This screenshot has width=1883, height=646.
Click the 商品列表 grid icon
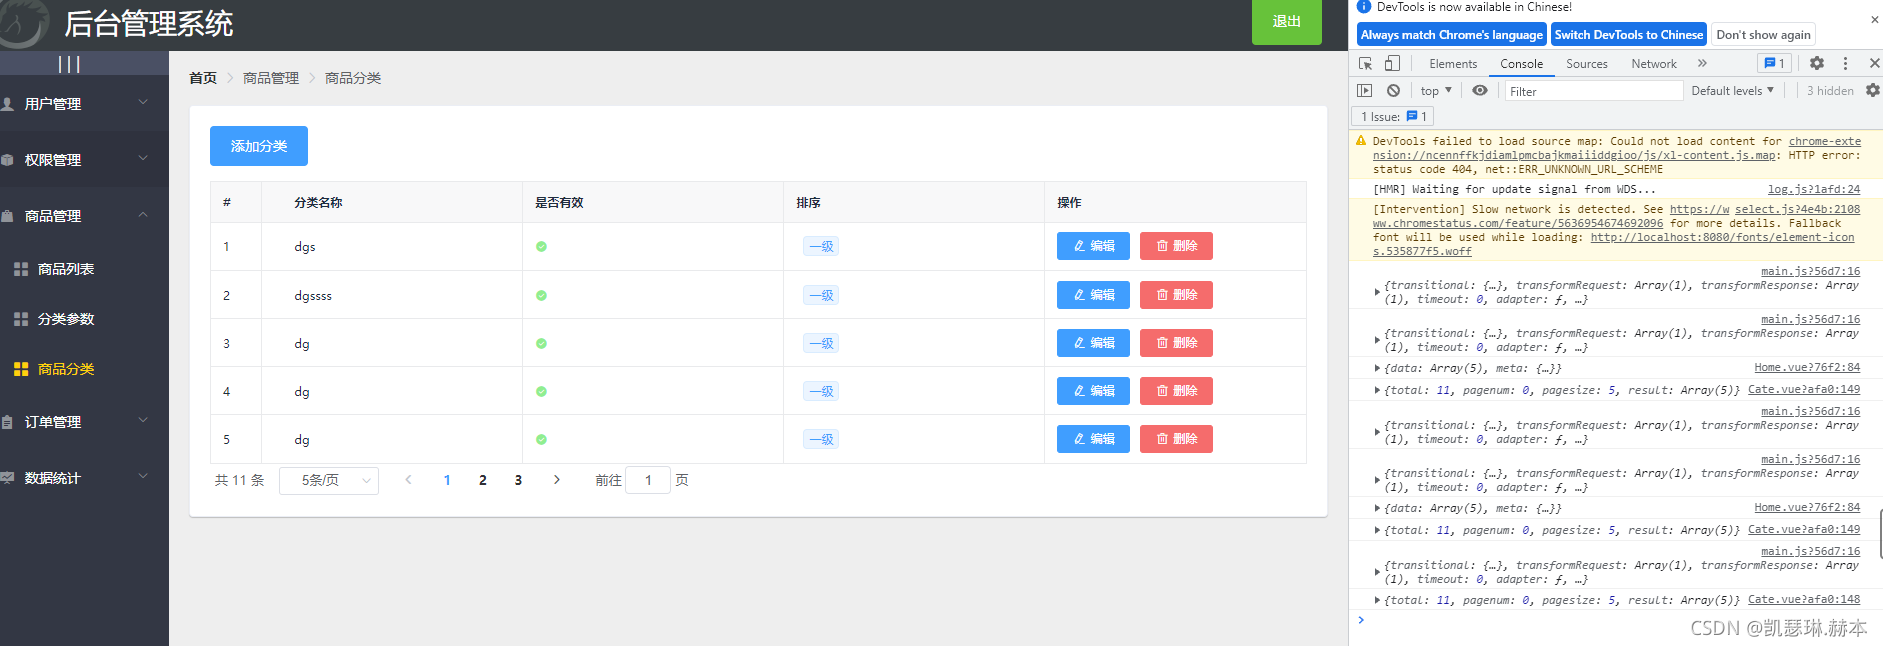pyautogui.click(x=21, y=269)
